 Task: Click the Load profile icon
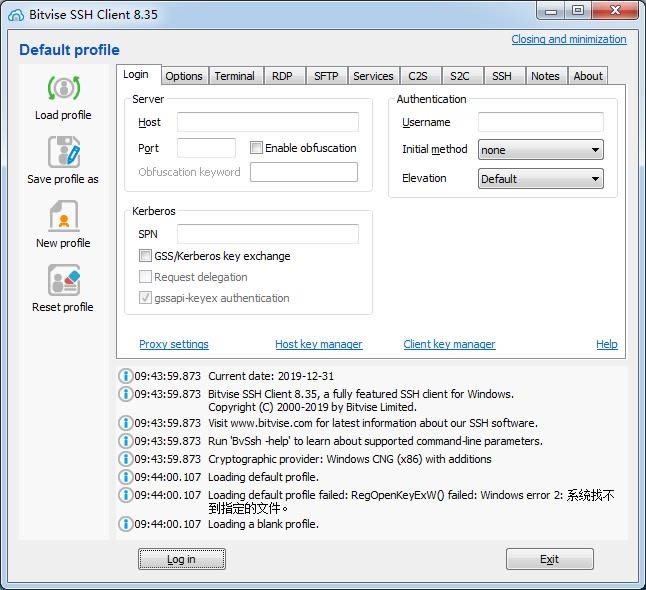pyautogui.click(x=64, y=88)
